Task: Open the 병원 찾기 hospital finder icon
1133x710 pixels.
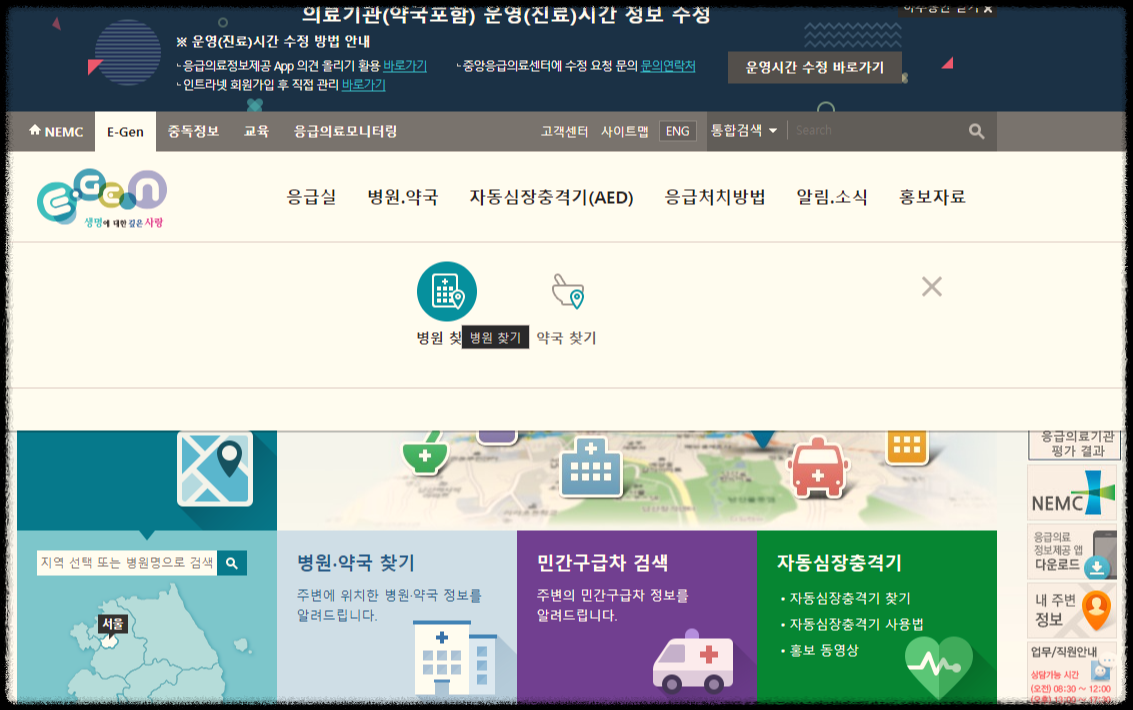Action: [x=447, y=291]
